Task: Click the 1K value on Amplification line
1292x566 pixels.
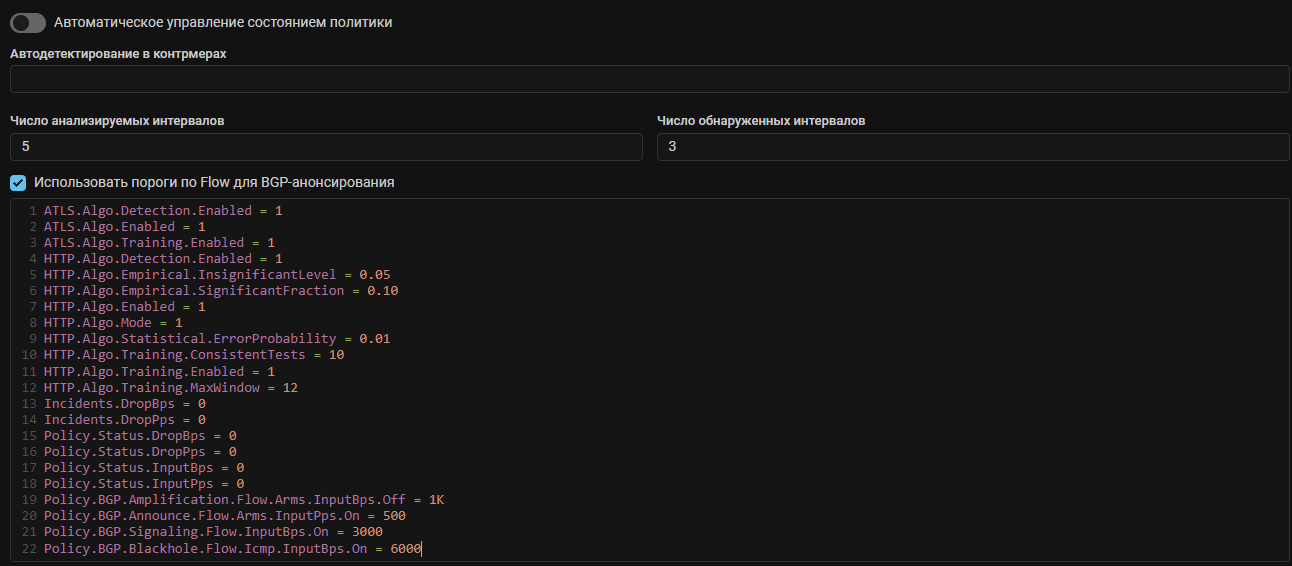Action: [436, 500]
